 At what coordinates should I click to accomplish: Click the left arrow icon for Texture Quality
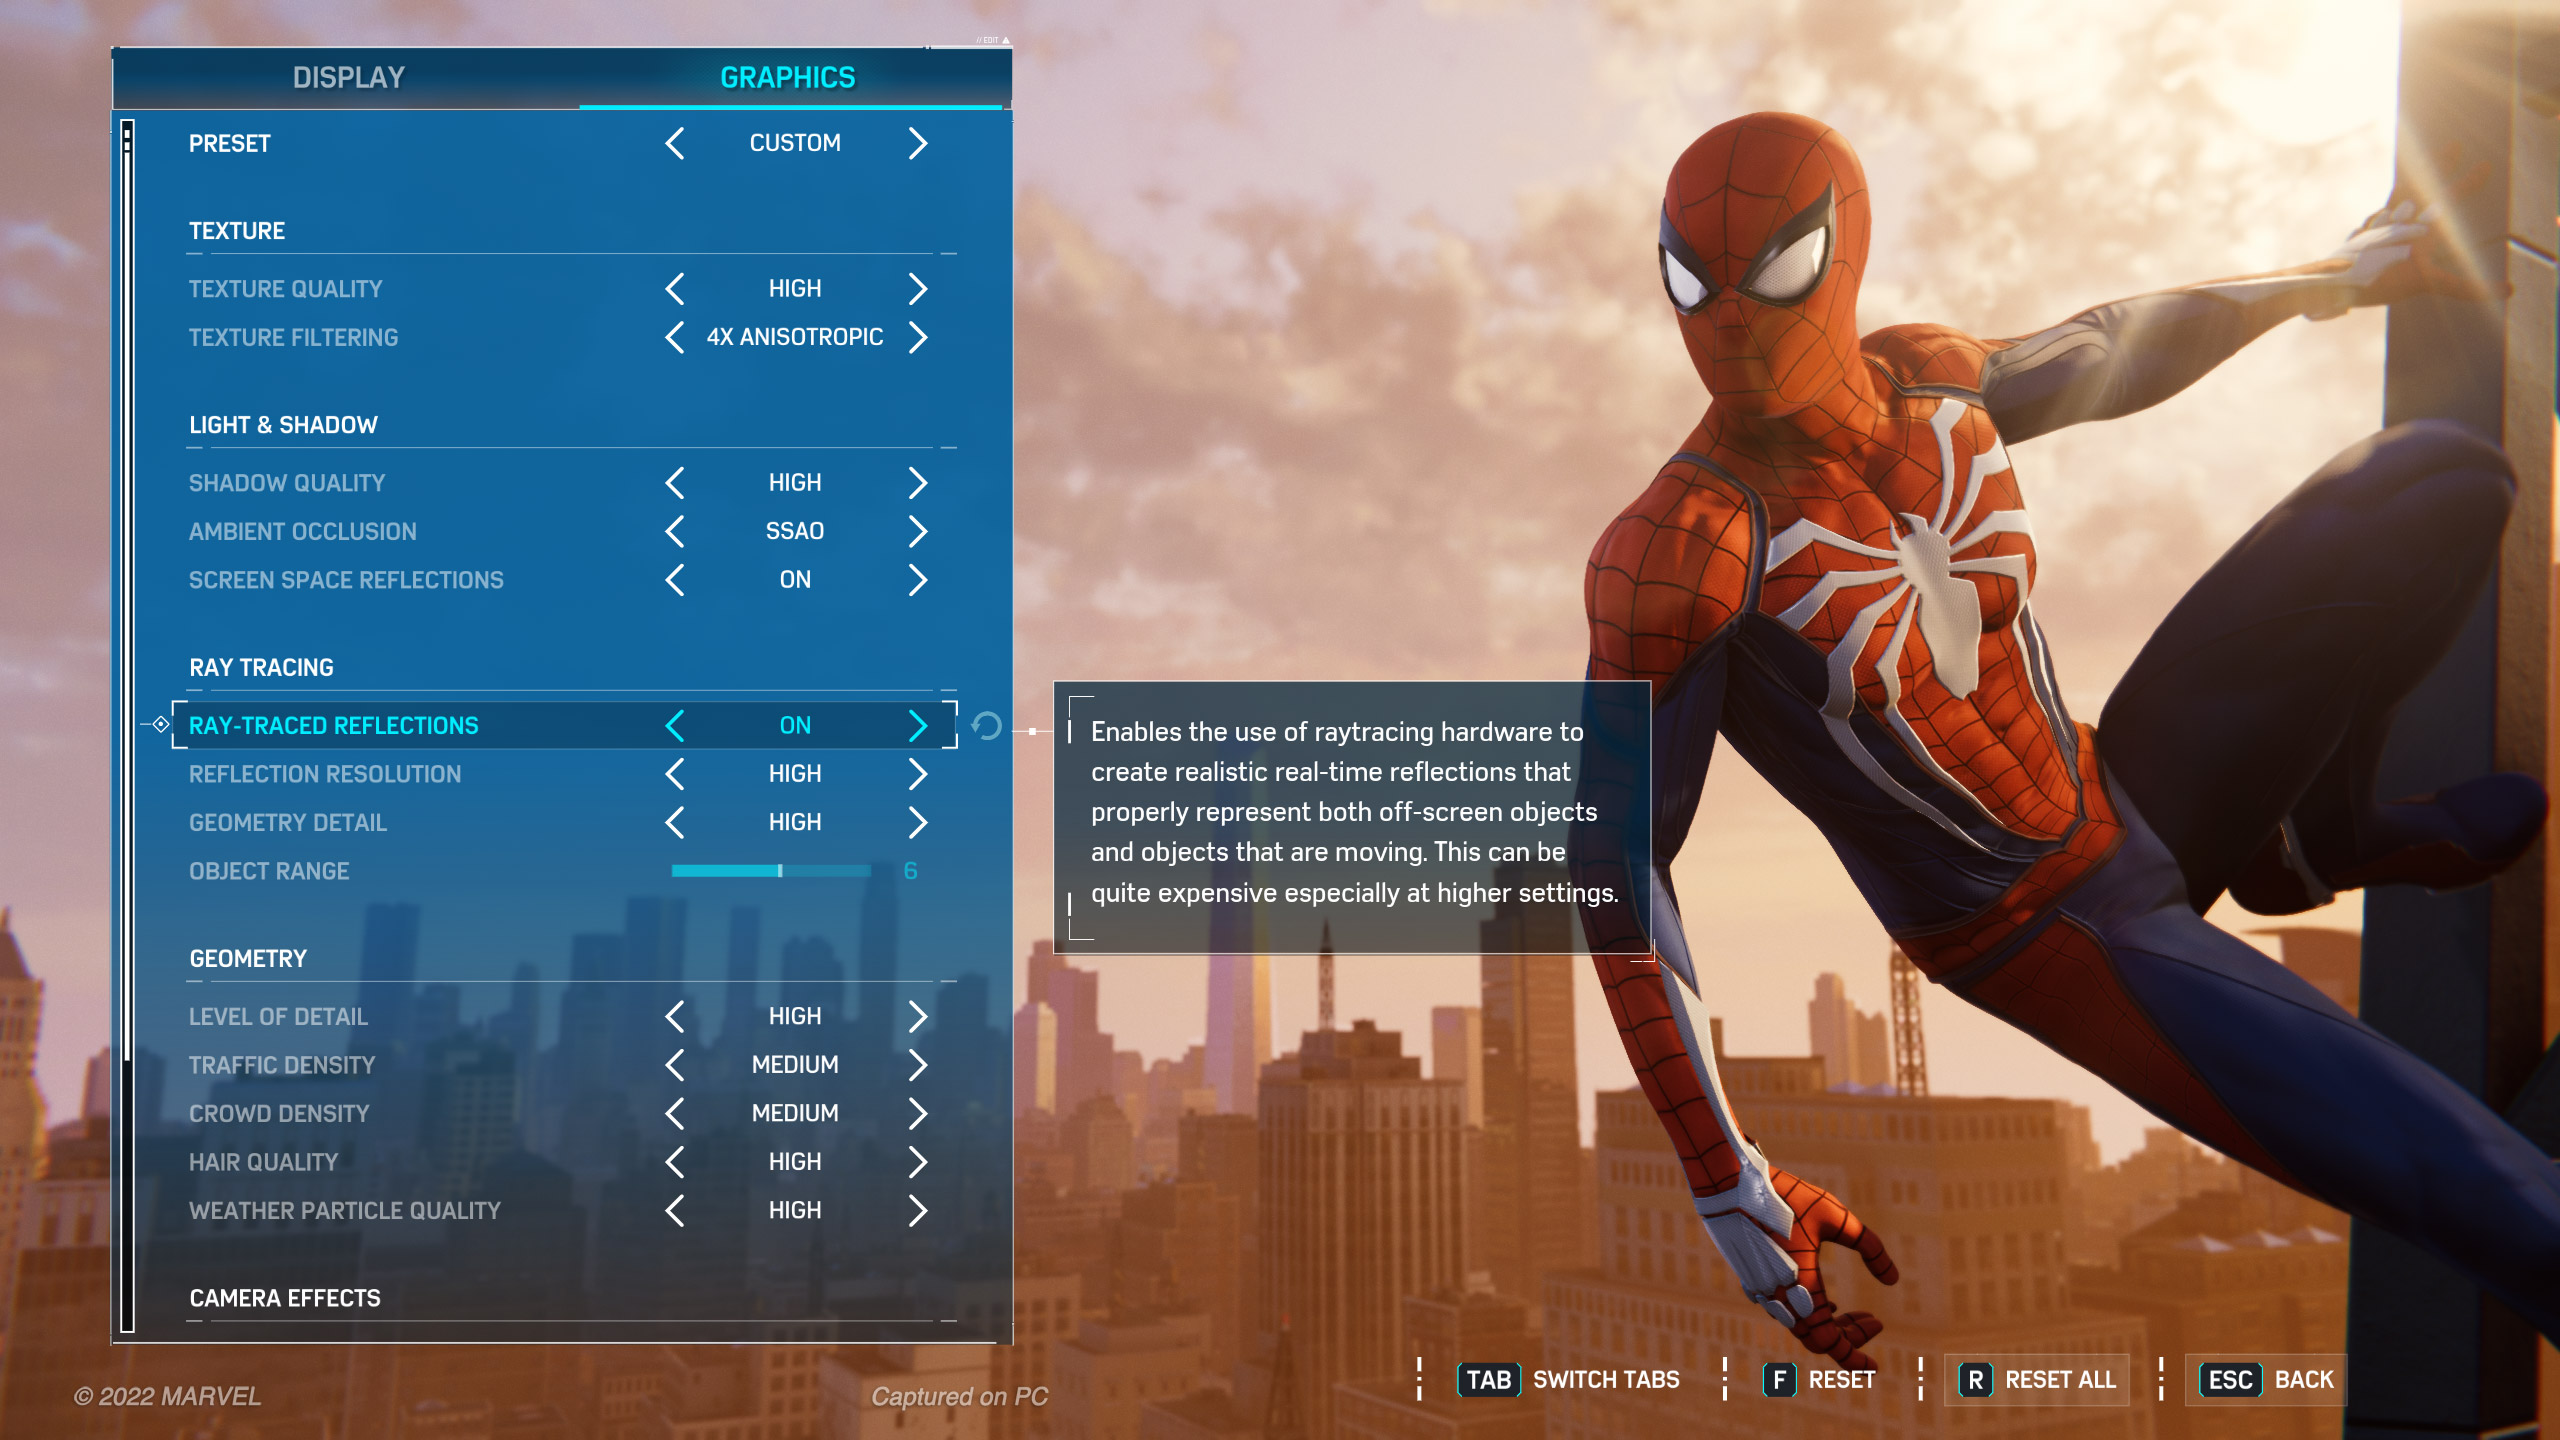pyautogui.click(x=675, y=288)
